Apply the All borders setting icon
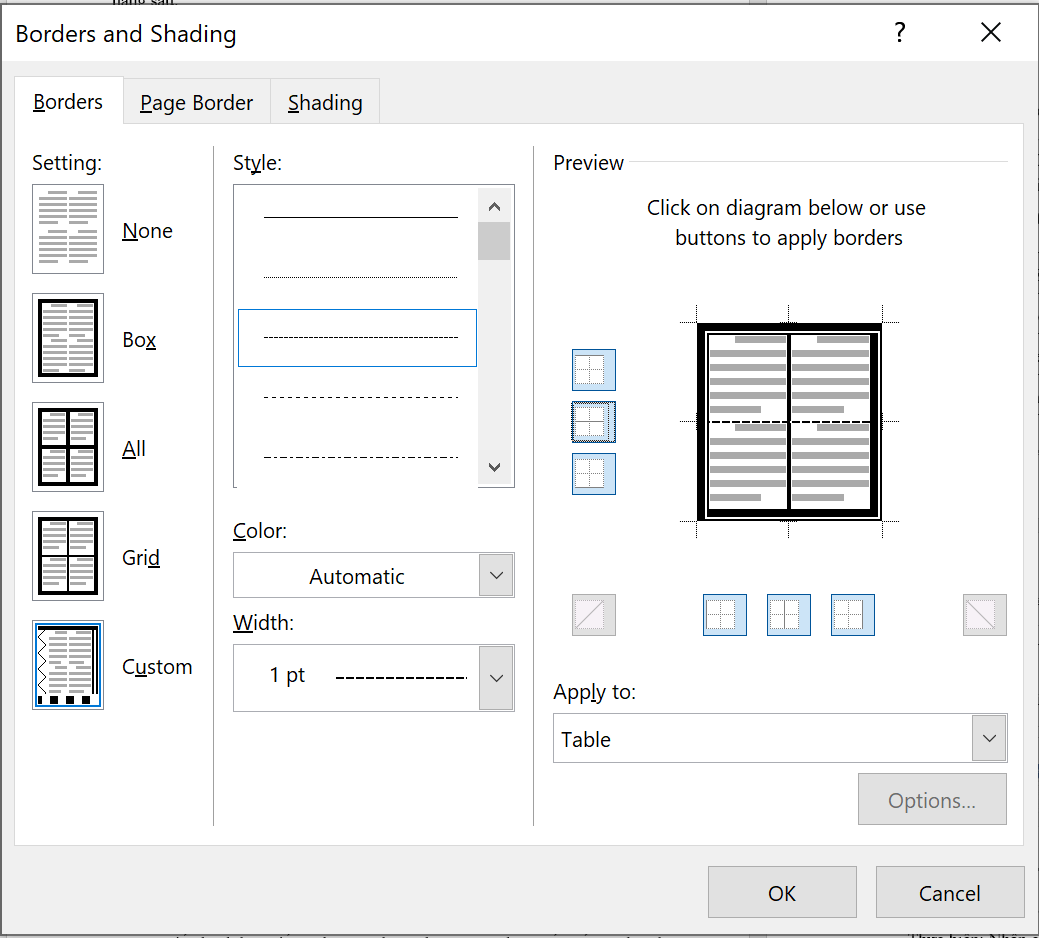The image size is (1039, 938). [x=68, y=447]
